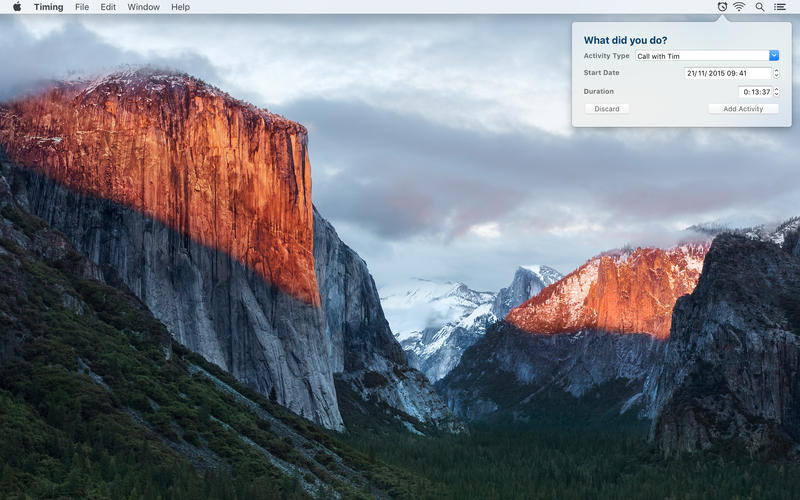800x500 pixels.
Task: Open Spotlight search magnifier
Action: coord(760,7)
